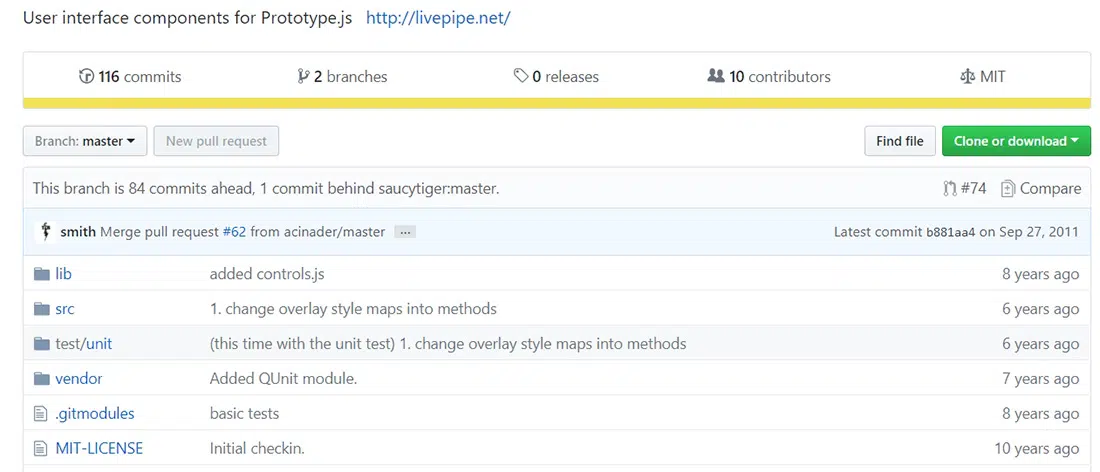Image resolution: width=1100 pixels, height=472 pixels.
Task: Open the src folder
Action: click(65, 309)
